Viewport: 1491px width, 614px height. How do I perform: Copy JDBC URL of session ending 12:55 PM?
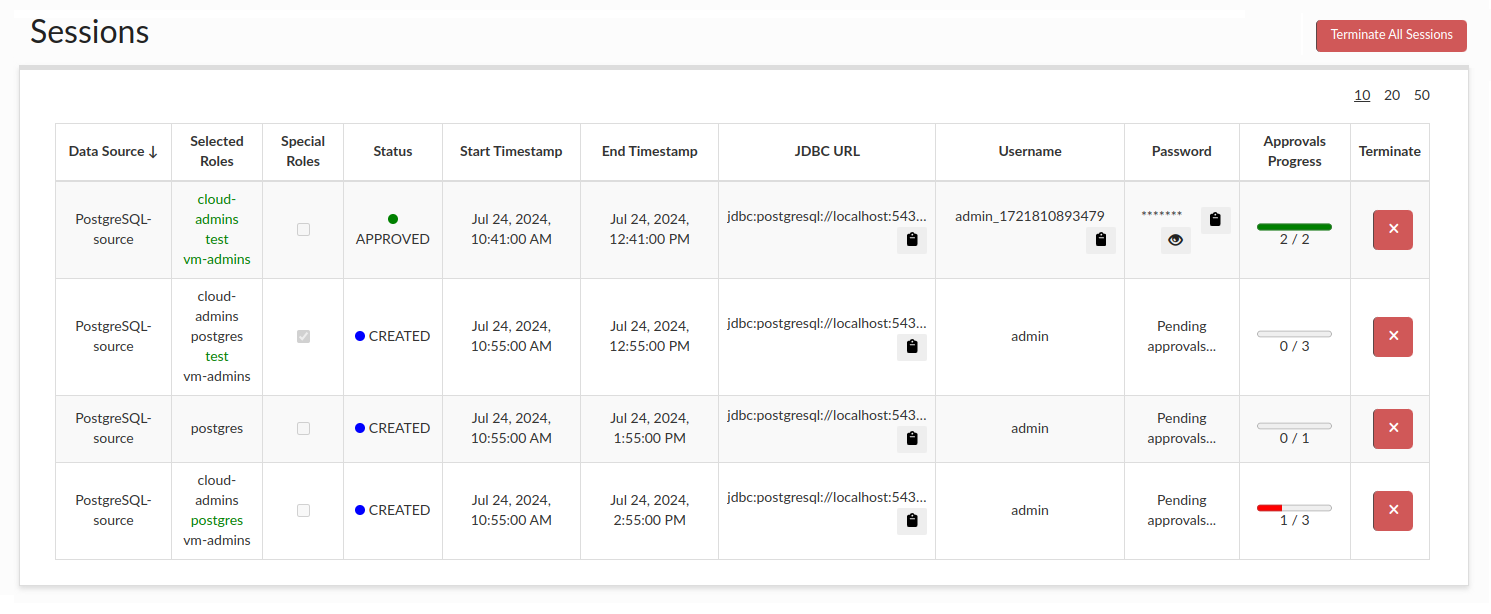(911, 347)
